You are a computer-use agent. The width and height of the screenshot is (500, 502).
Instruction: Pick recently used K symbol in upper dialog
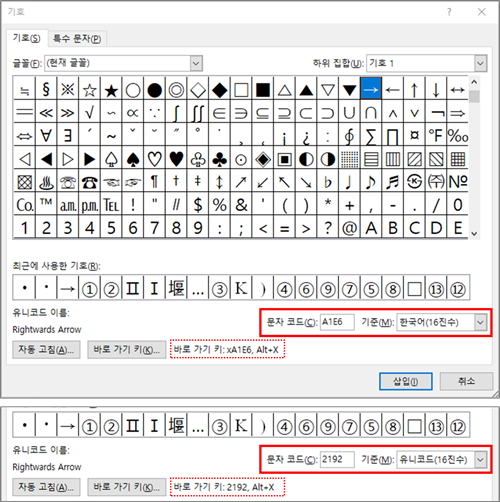coord(241,288)
